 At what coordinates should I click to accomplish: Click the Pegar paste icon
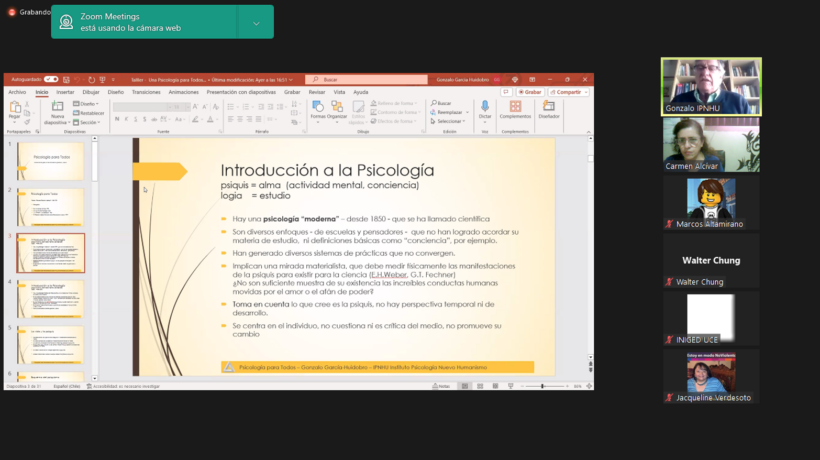[x=14, y=107]
